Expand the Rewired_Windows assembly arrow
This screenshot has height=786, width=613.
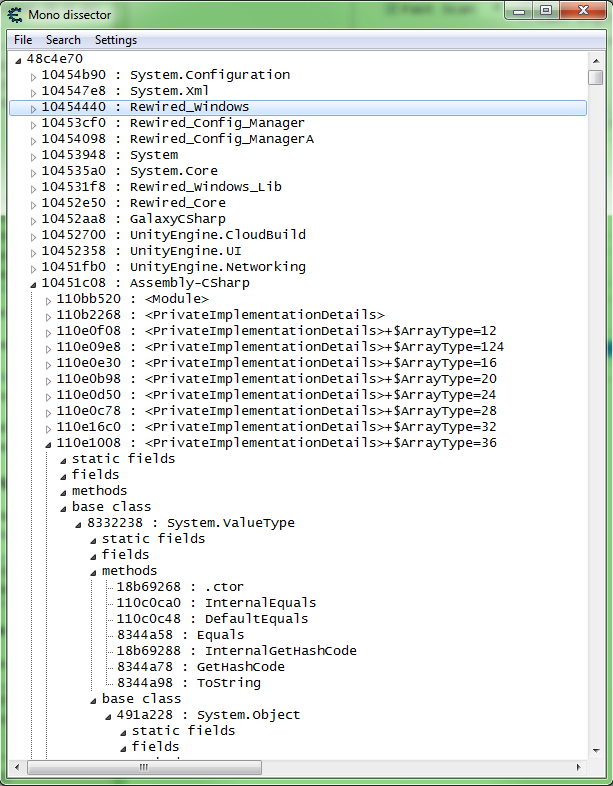point(33,108)
